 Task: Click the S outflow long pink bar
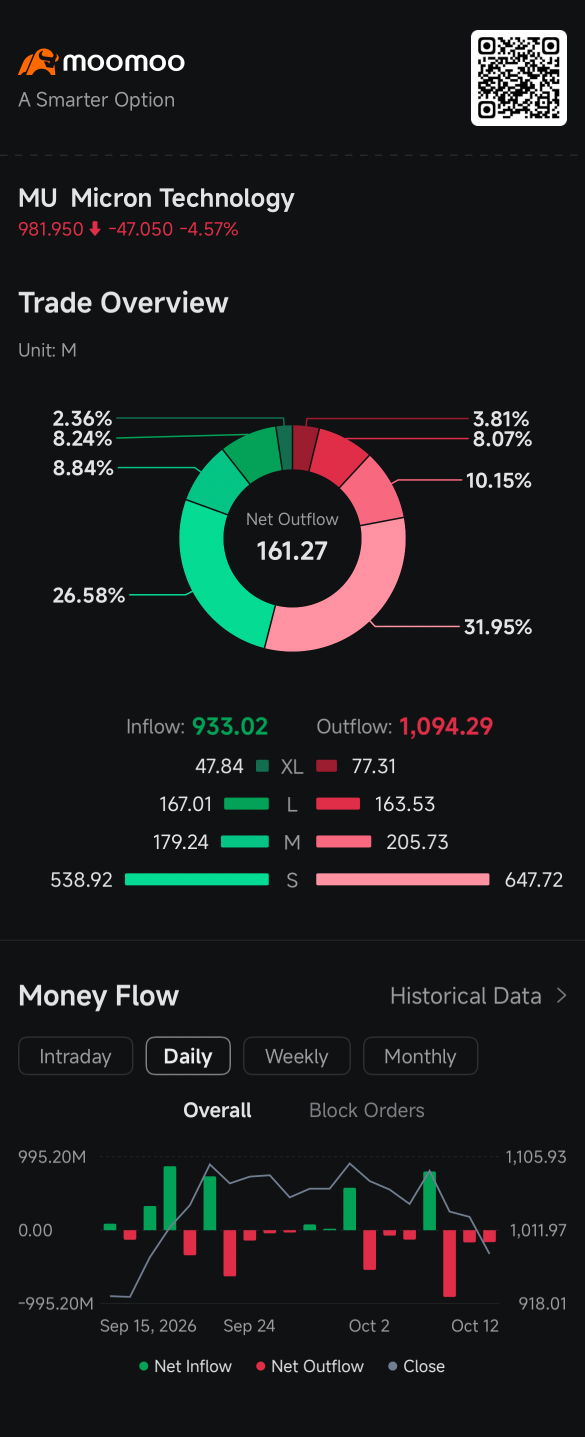[x=403, y=880]
